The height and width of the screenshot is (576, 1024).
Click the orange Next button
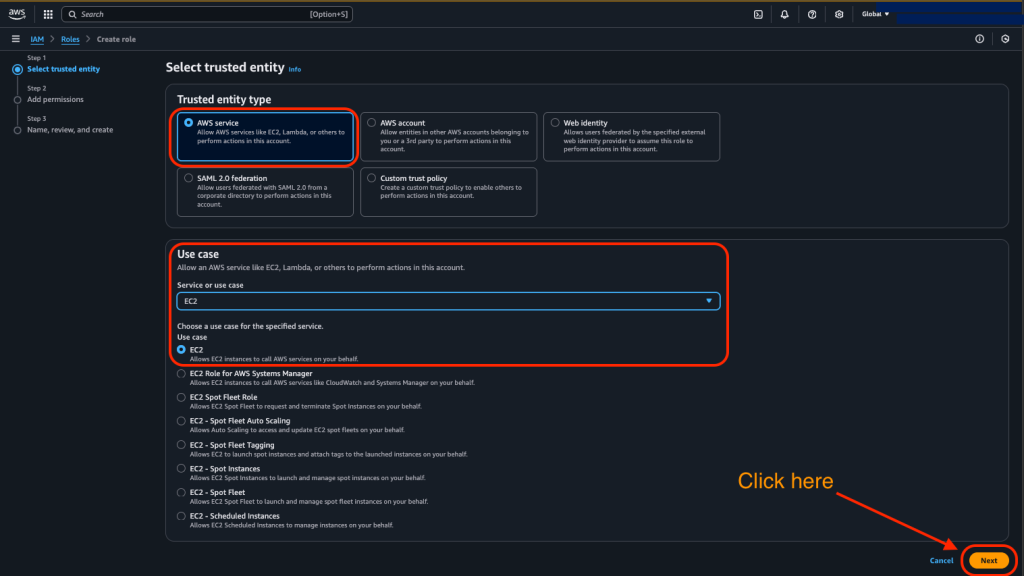(989, 560)
